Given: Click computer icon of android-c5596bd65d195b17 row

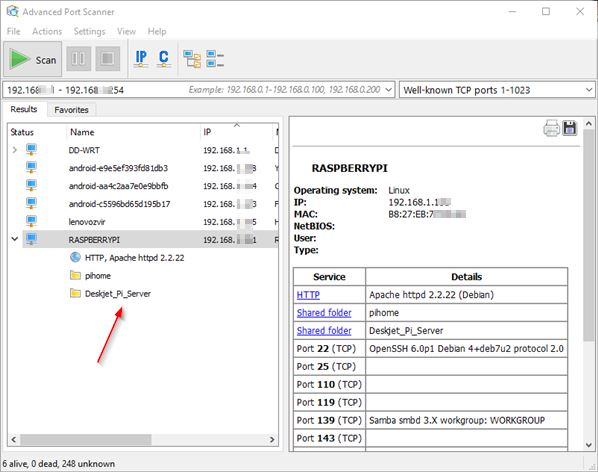Looking at the screenshot, I should tap(31, 203).
